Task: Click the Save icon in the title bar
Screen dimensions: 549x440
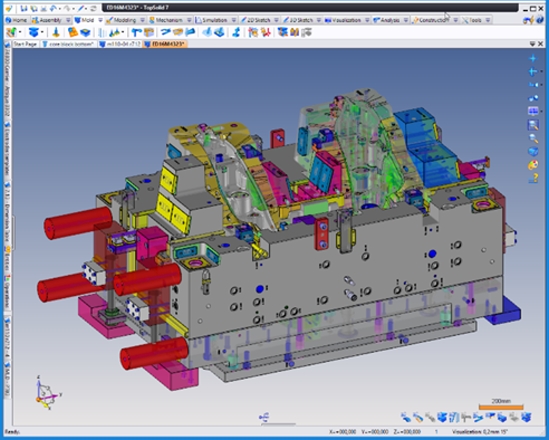Action: click(24, 8)
